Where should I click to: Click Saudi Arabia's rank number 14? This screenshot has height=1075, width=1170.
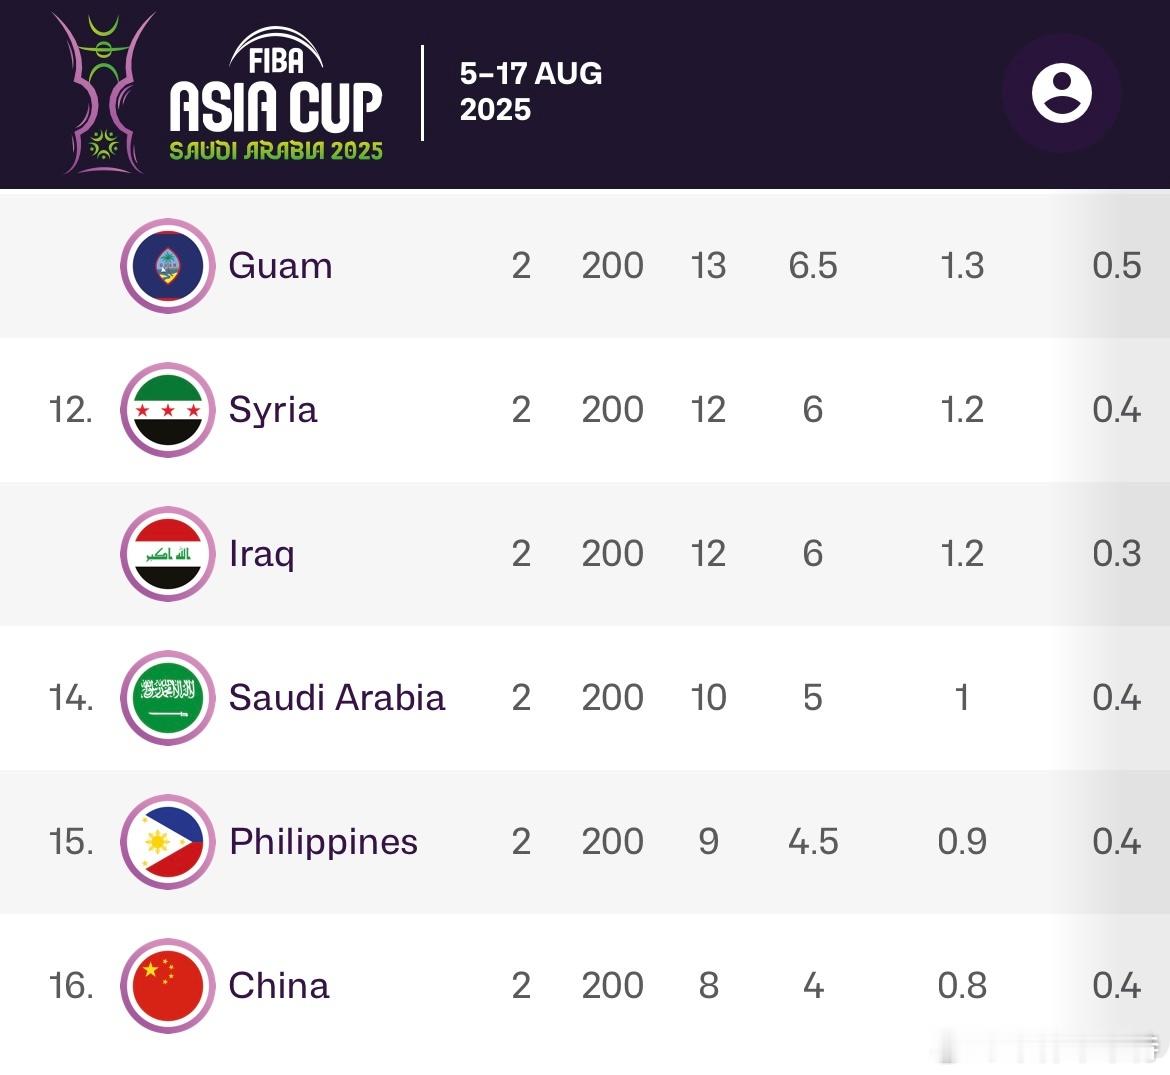coord(71,698)
